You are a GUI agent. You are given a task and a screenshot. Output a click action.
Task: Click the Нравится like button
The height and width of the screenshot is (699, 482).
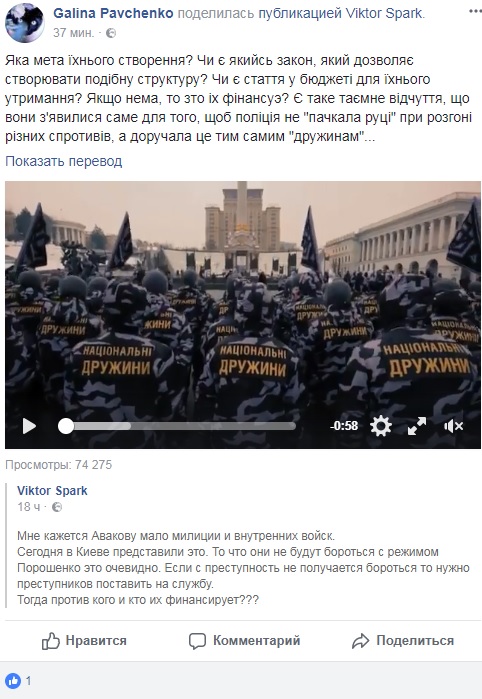click(84, 641)
